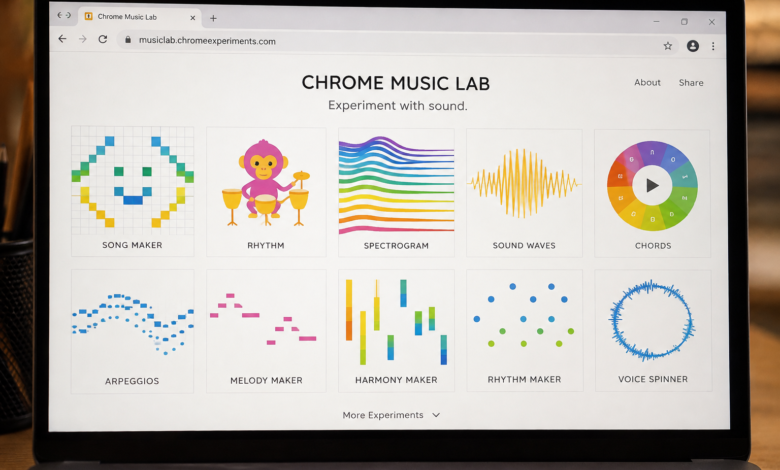Click the Experiment with sound subtitle
780x470 pixels.
[x=397, y=105]
